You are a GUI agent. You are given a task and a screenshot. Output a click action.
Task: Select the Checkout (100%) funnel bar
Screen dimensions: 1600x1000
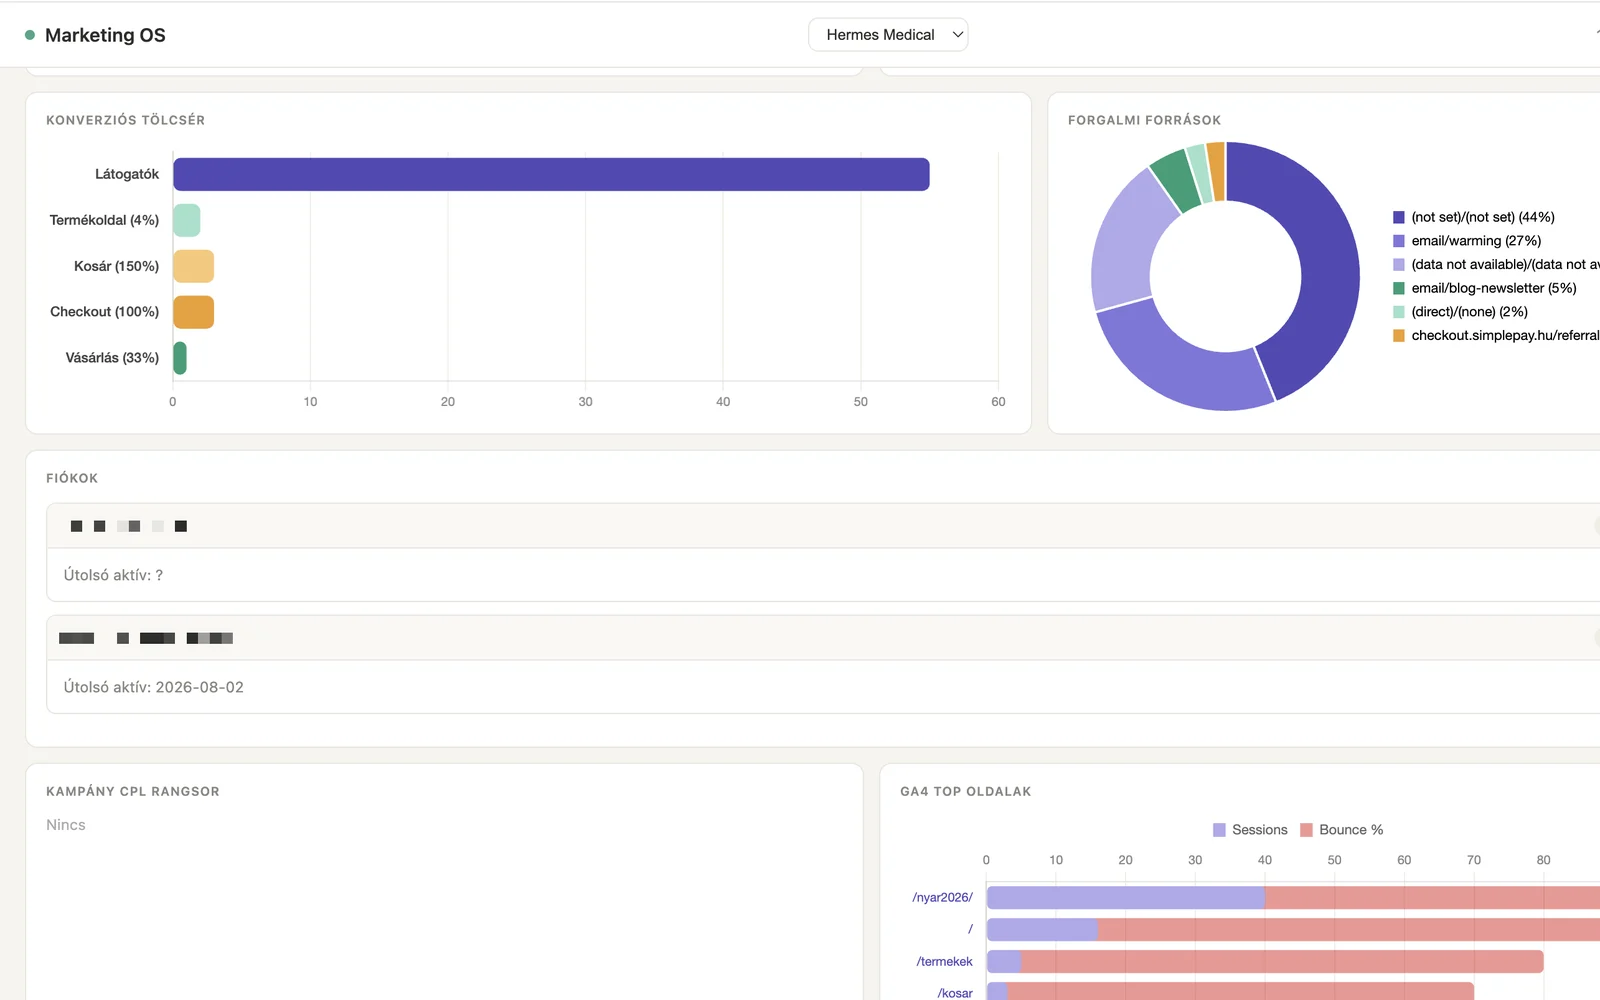coord(193,312)
